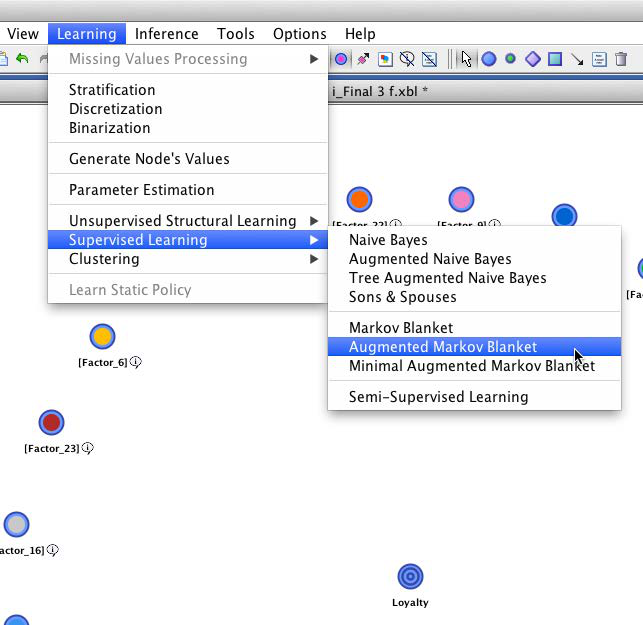Screen dimensions: 643x625
Task: Click the gray Factor_16 node
Action: pos(16,524)
